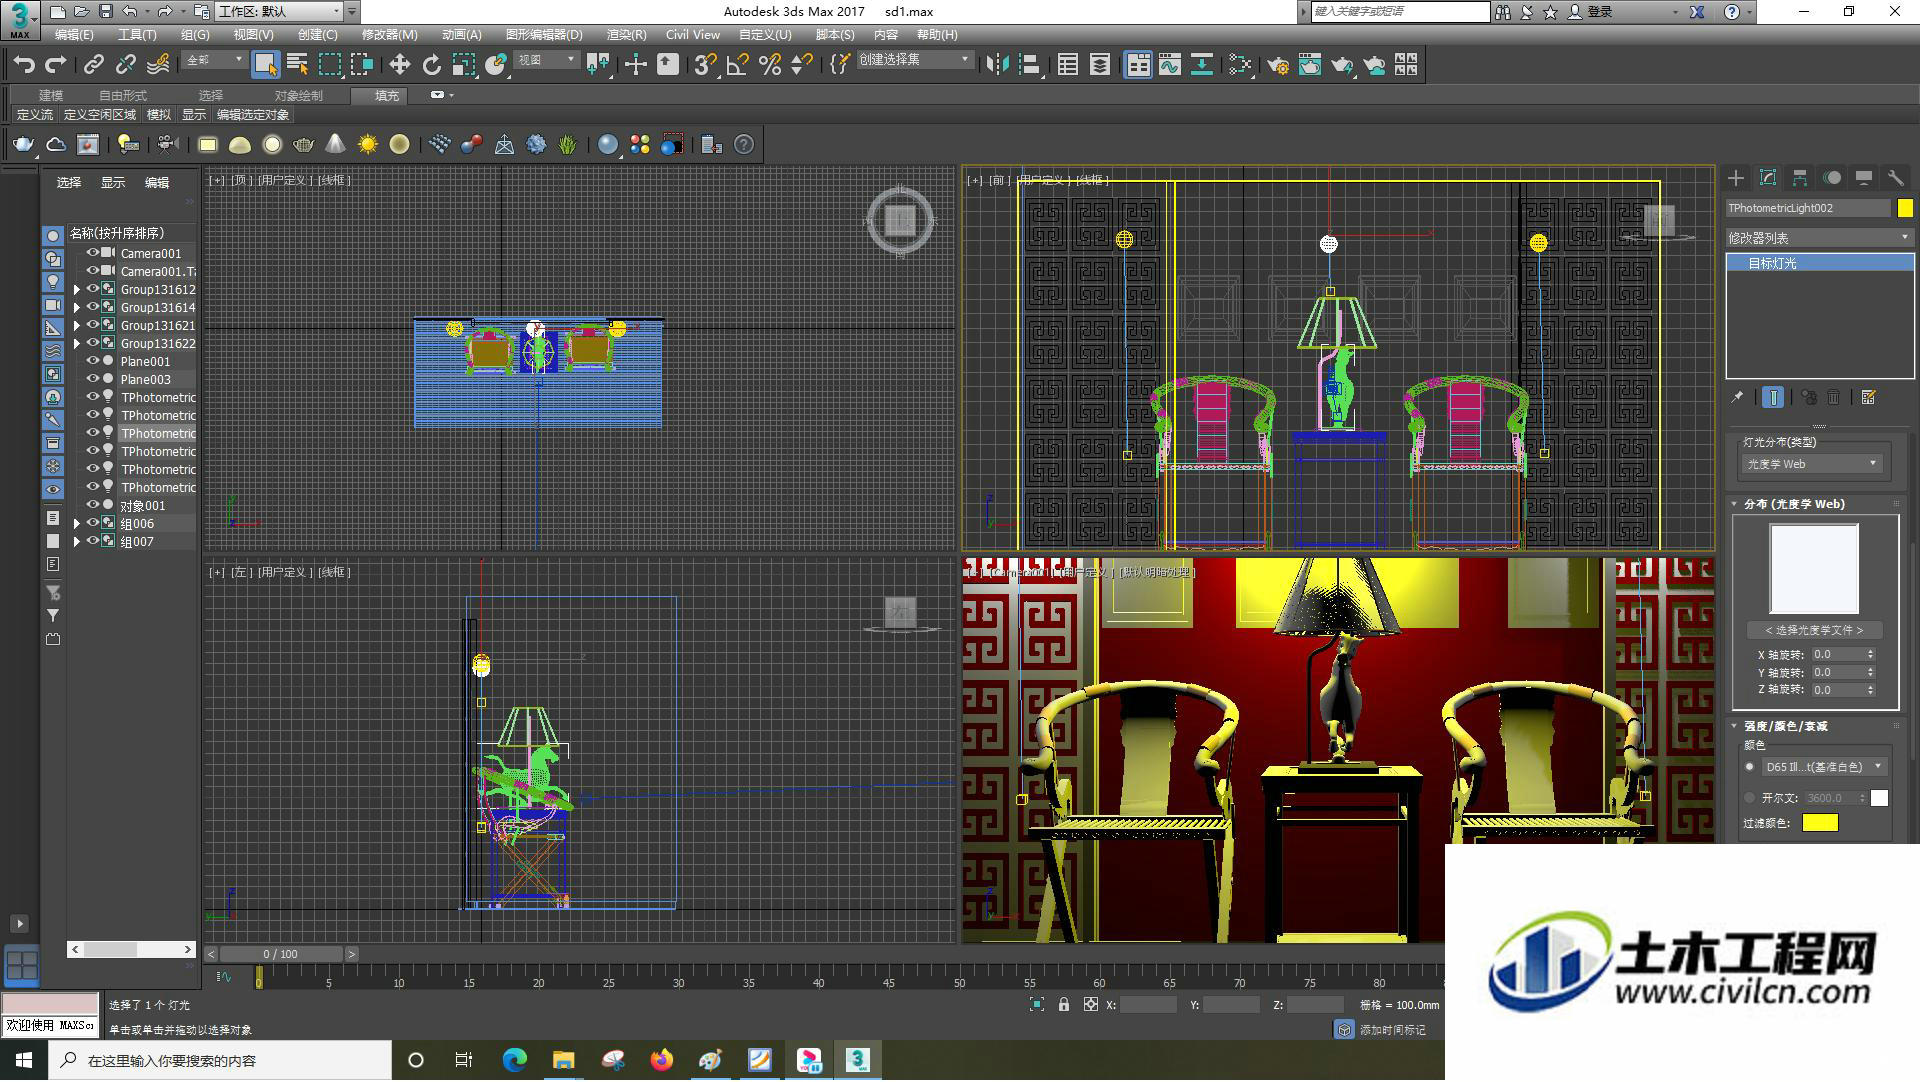Expand Group131612 tree node

pos(77,290)
